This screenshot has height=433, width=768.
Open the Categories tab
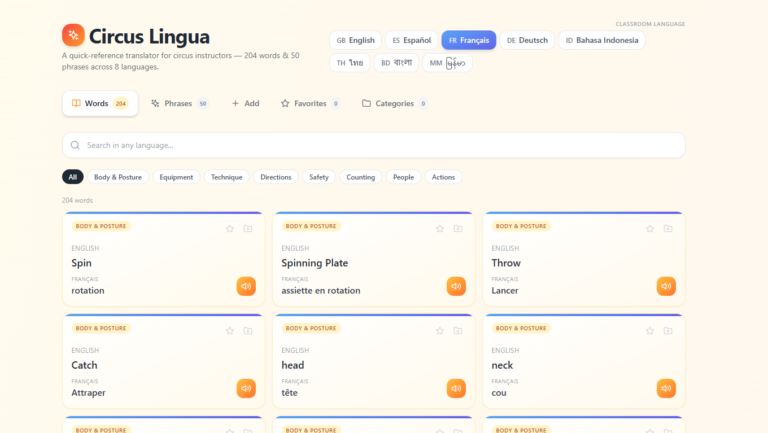394,103
